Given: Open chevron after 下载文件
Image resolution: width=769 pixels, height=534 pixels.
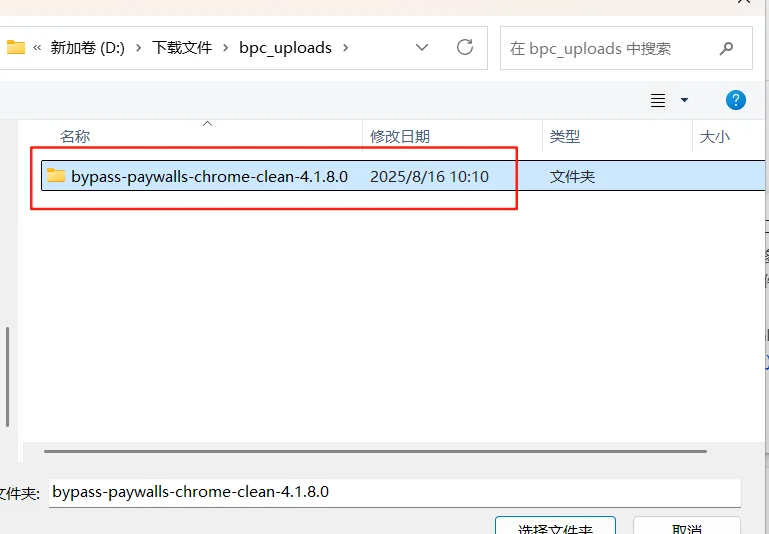Looking at the screenshot, I should pos(226,48).
